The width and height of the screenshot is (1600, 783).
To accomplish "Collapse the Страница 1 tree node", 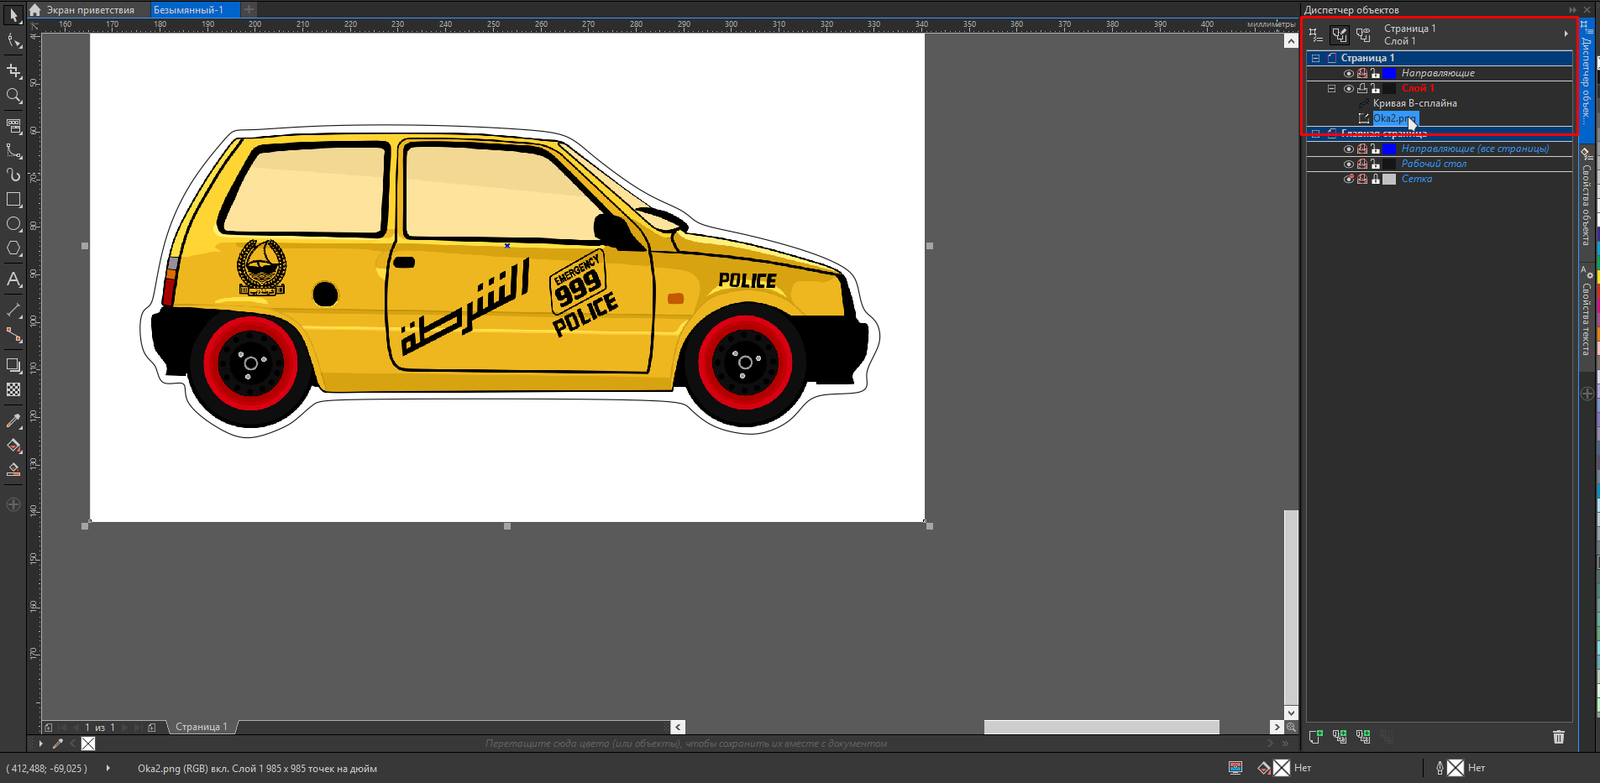I will [1316, 58].
